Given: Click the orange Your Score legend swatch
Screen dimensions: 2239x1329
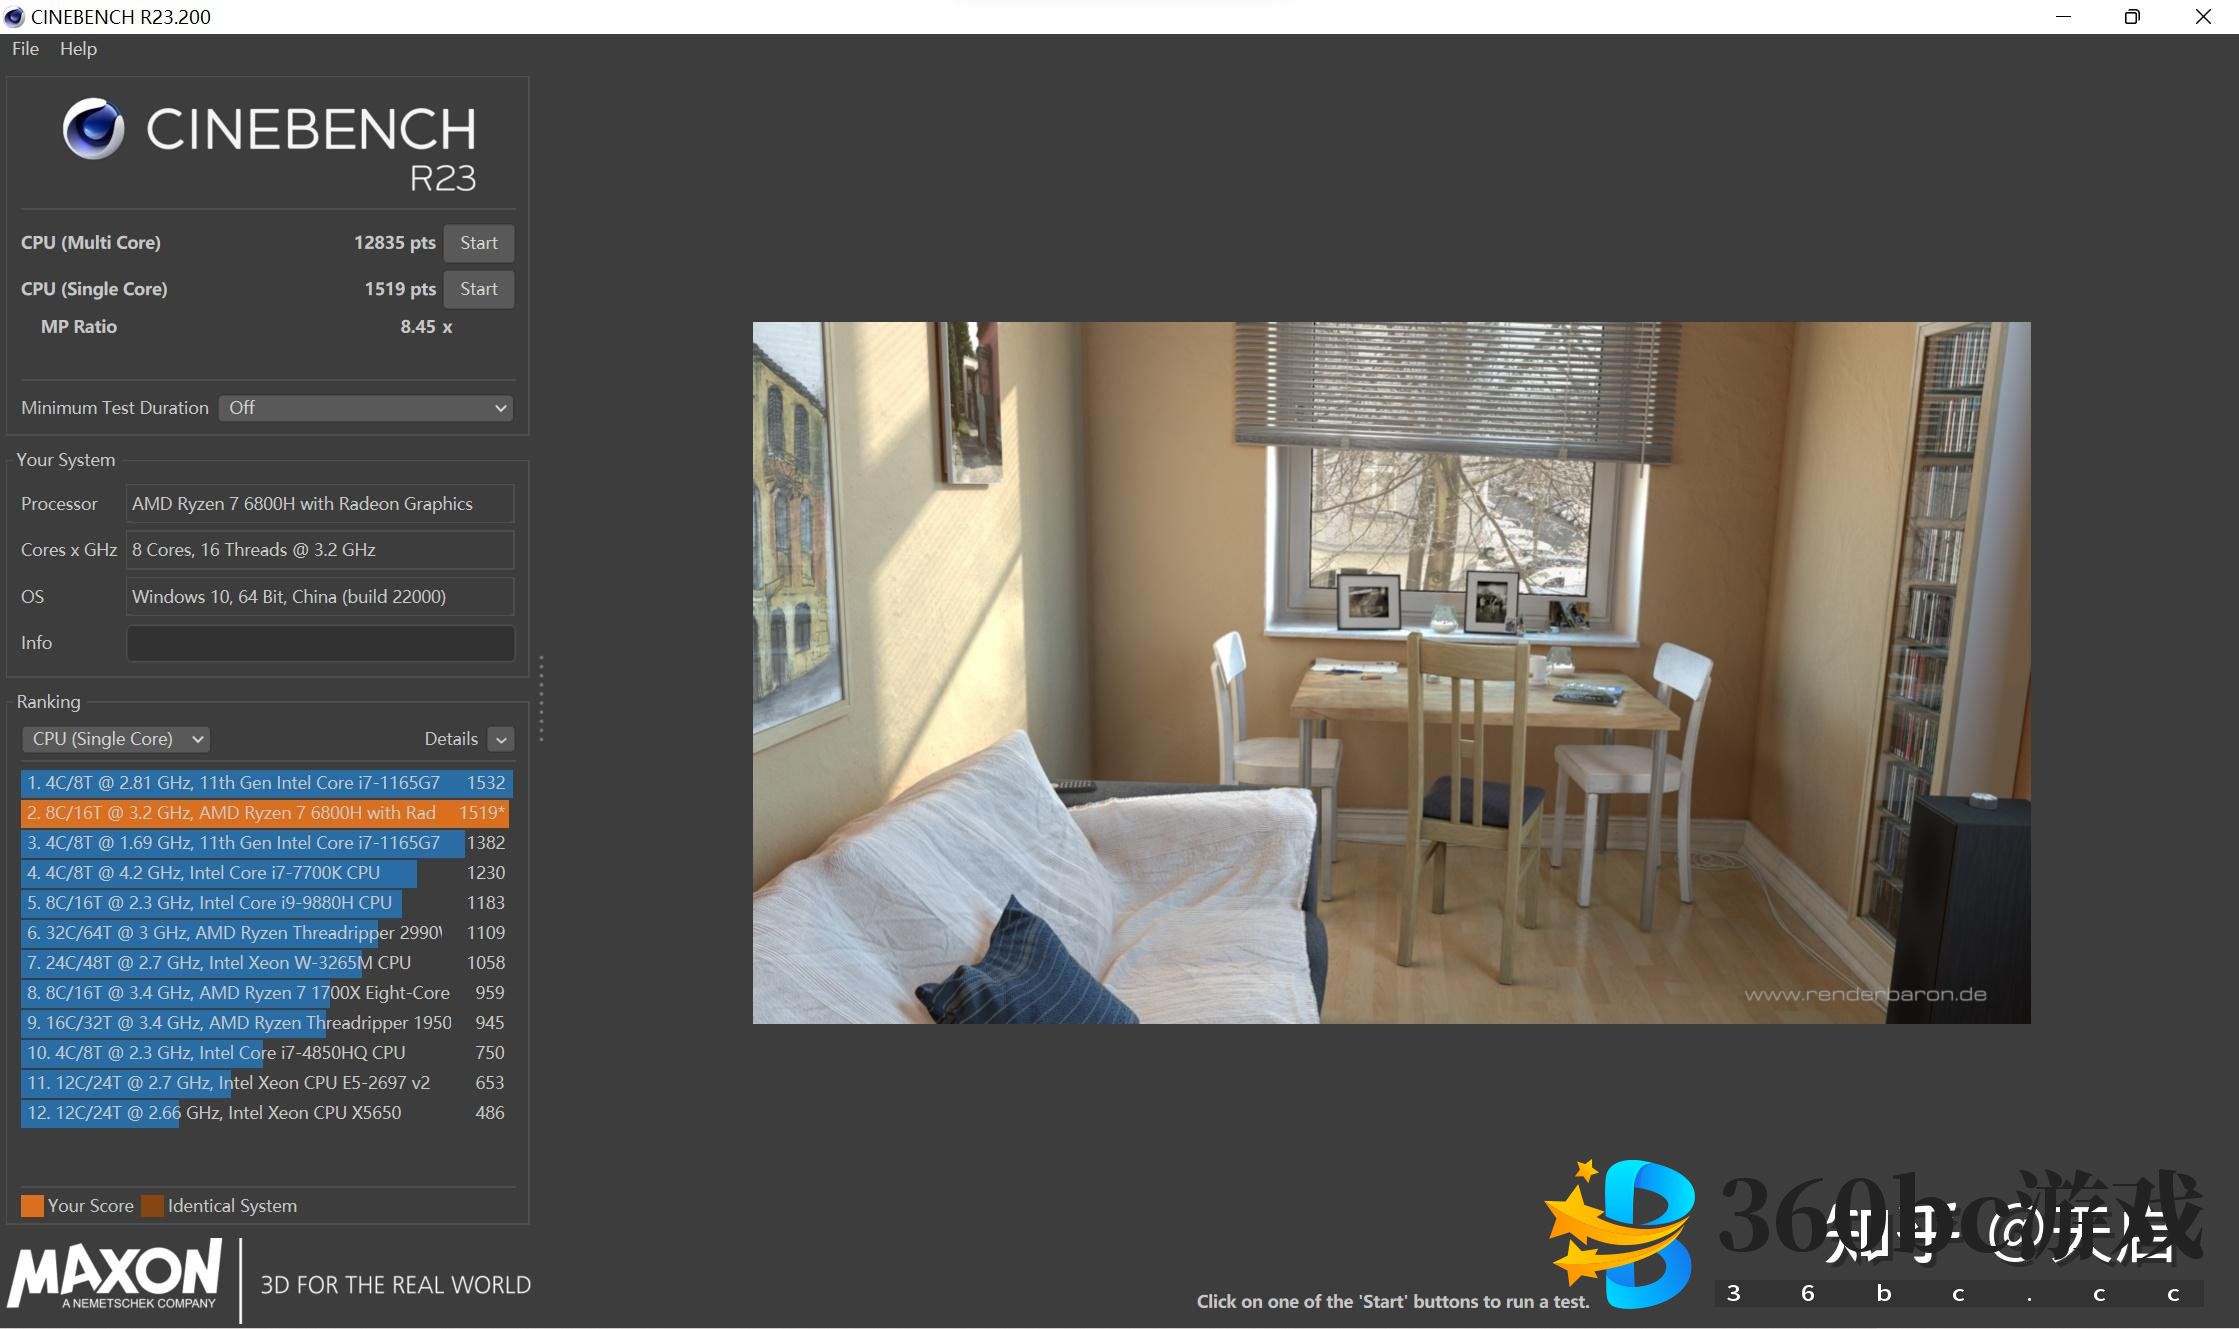Looking at the screenshot, I should [x=32, y=1205].
